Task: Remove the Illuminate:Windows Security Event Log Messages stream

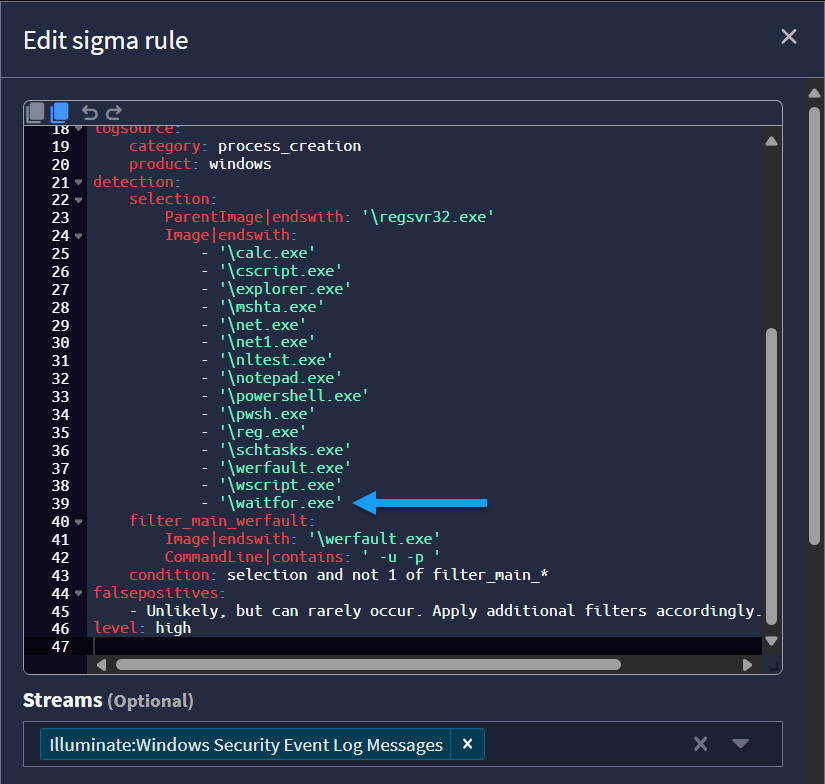Action: [467, 744]
